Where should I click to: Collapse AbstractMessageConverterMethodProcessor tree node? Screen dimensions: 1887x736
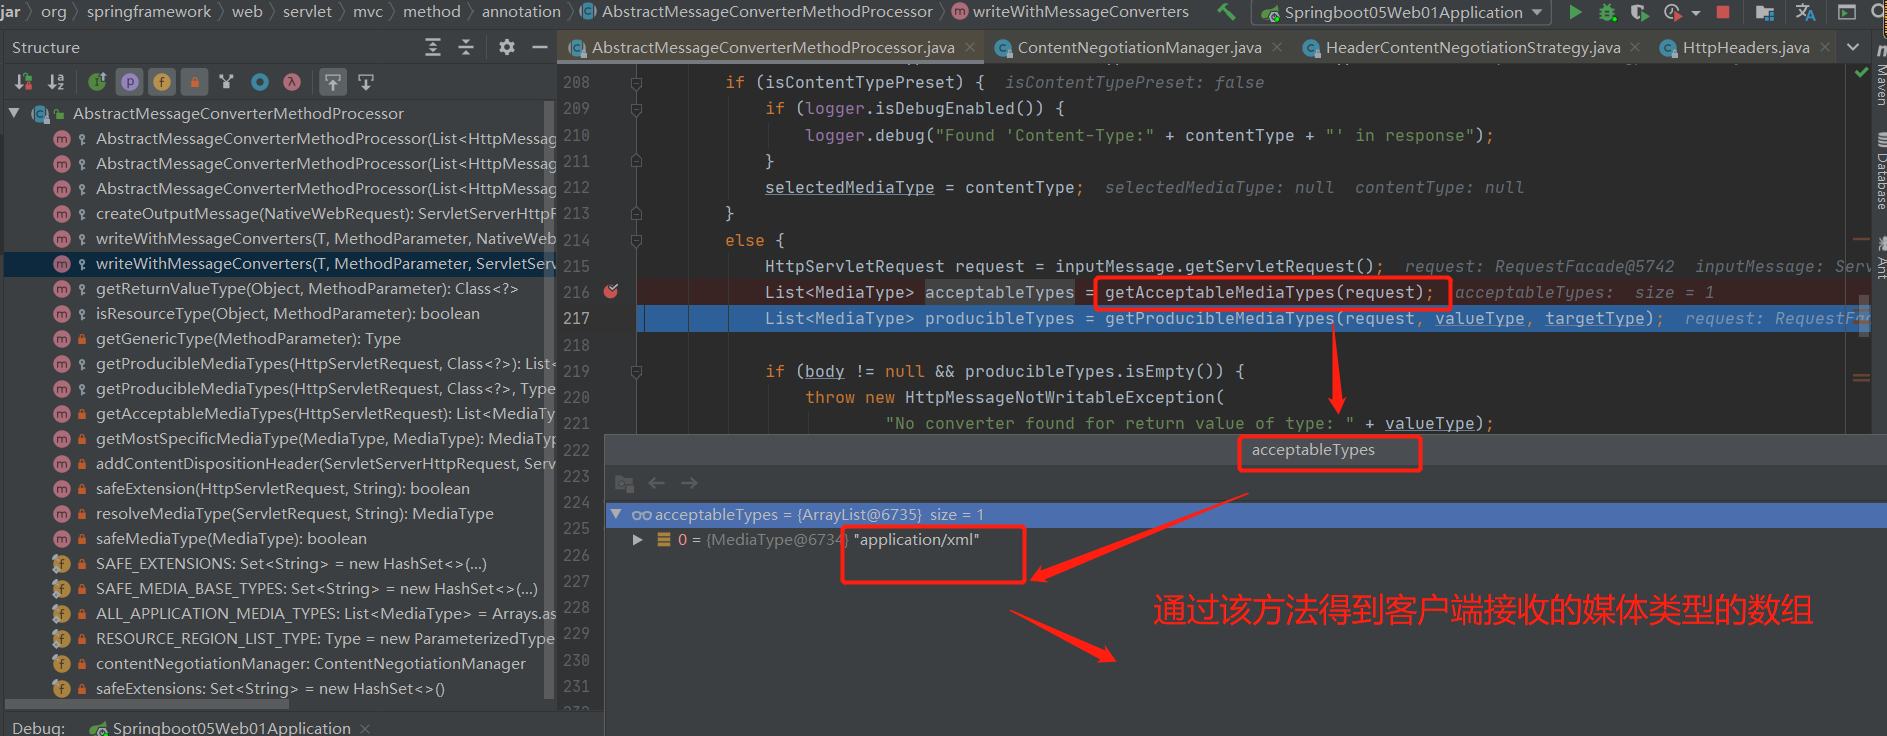(14, 113)
